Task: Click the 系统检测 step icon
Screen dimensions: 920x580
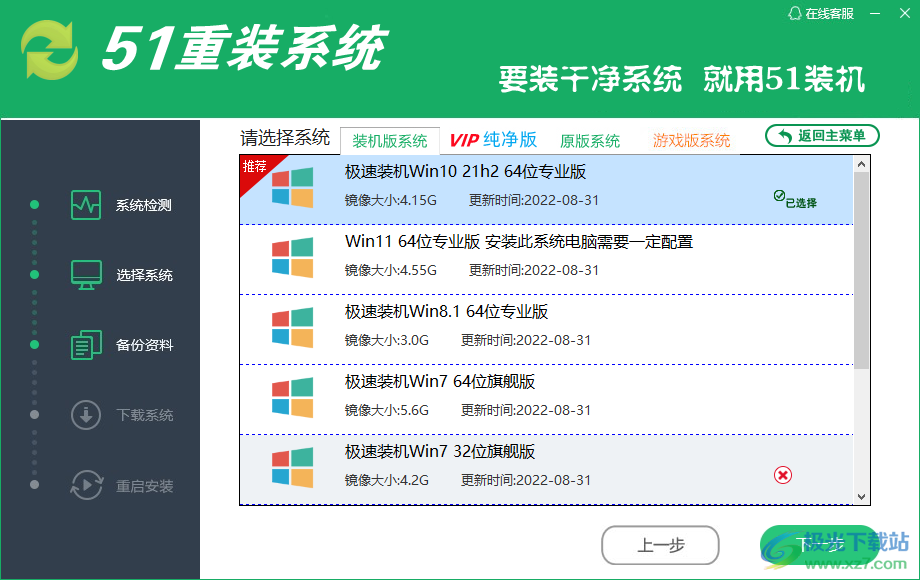Action: point(86,205)
